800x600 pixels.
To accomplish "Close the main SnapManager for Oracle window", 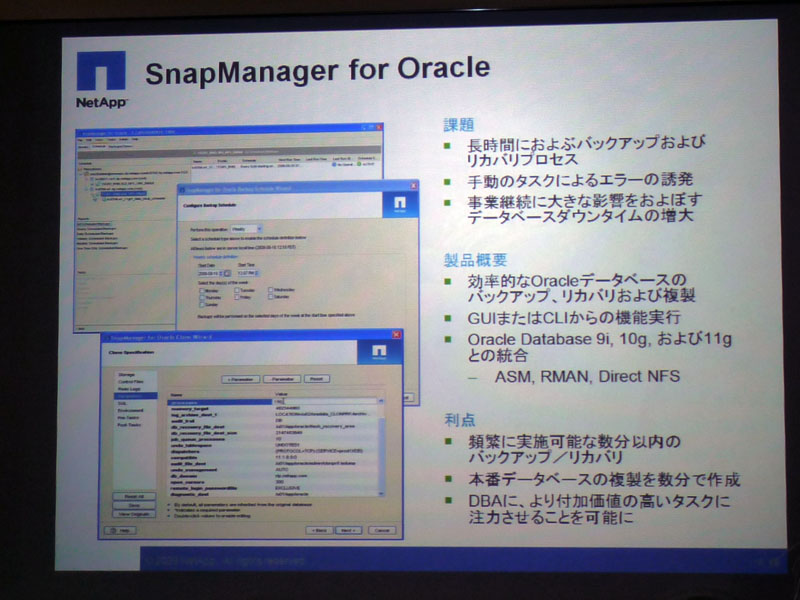I will 379,127.
